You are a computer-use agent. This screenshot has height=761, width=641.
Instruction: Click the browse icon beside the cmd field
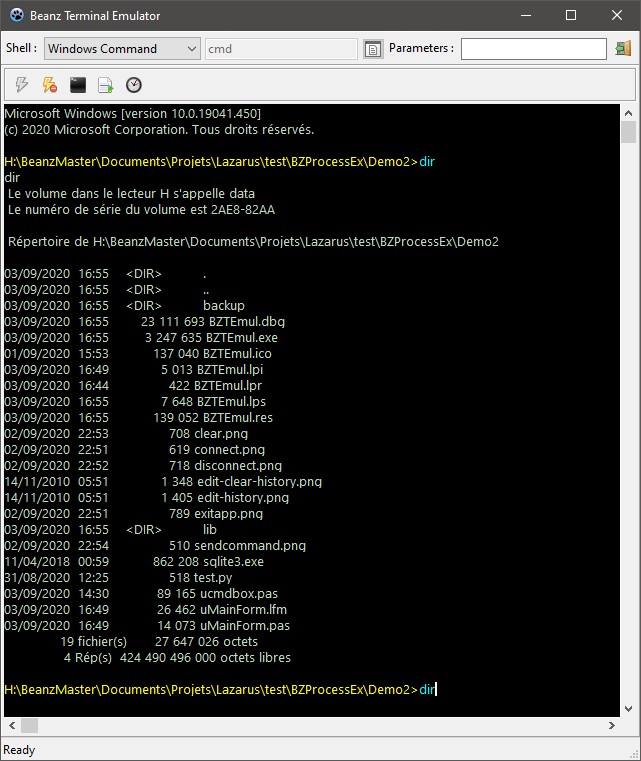(x=373, y=48)
